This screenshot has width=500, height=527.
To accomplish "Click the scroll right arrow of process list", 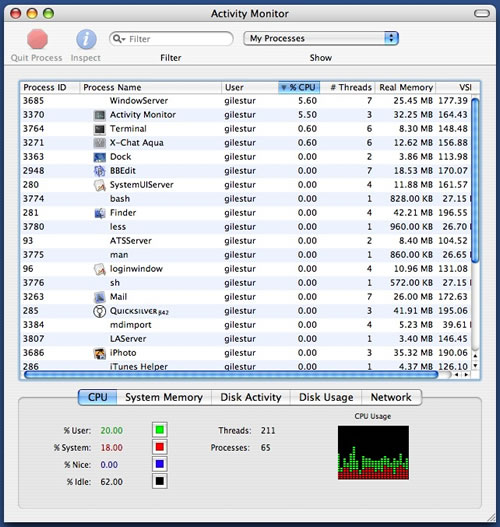I will [x=466, y=374].
